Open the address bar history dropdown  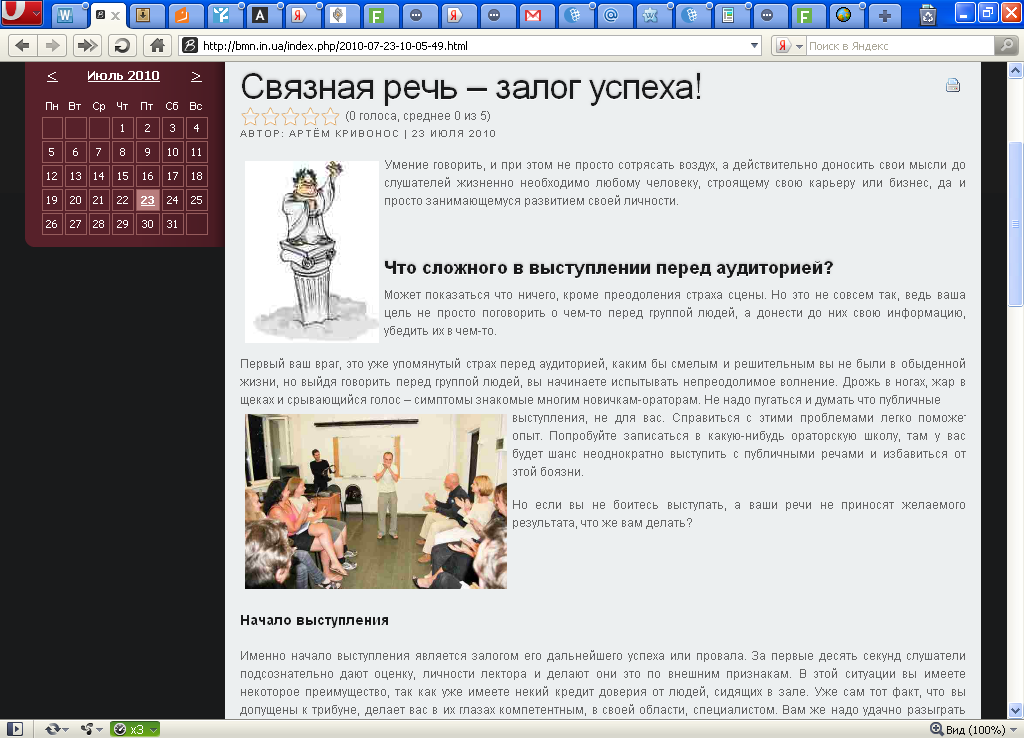click(x=753, y=44)
